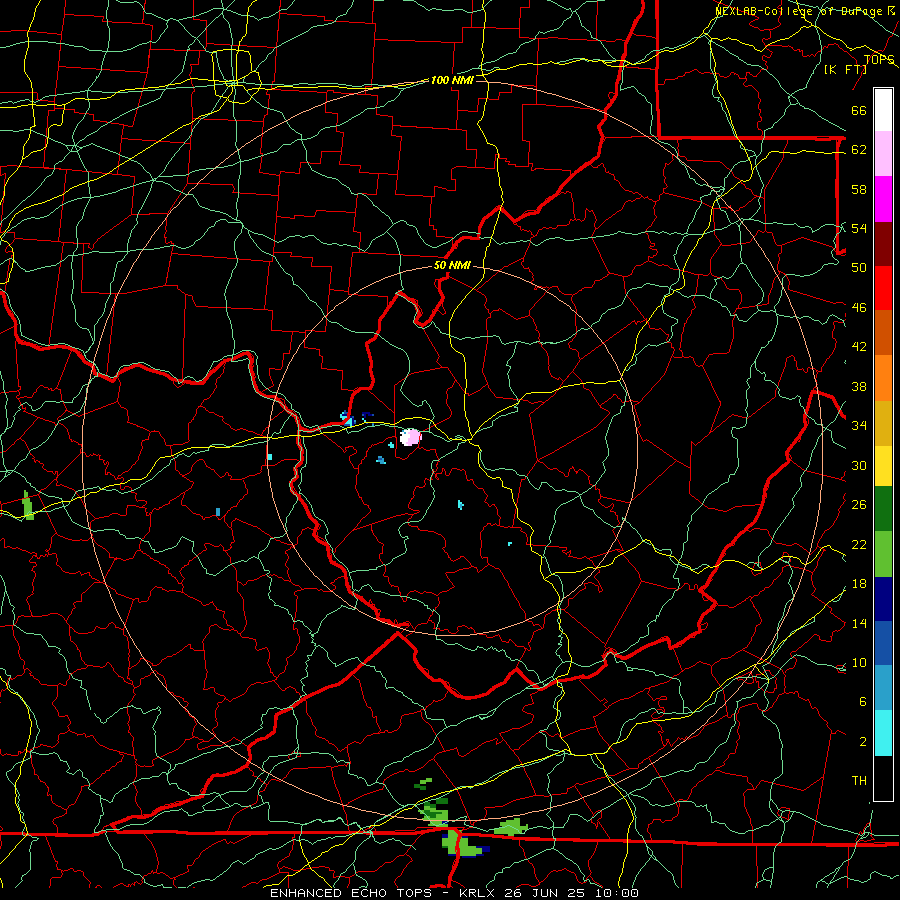Click the white-pink echo near radar center
Image resolution: width=900 pixels, height=900 pixels.
pos(410,437)
